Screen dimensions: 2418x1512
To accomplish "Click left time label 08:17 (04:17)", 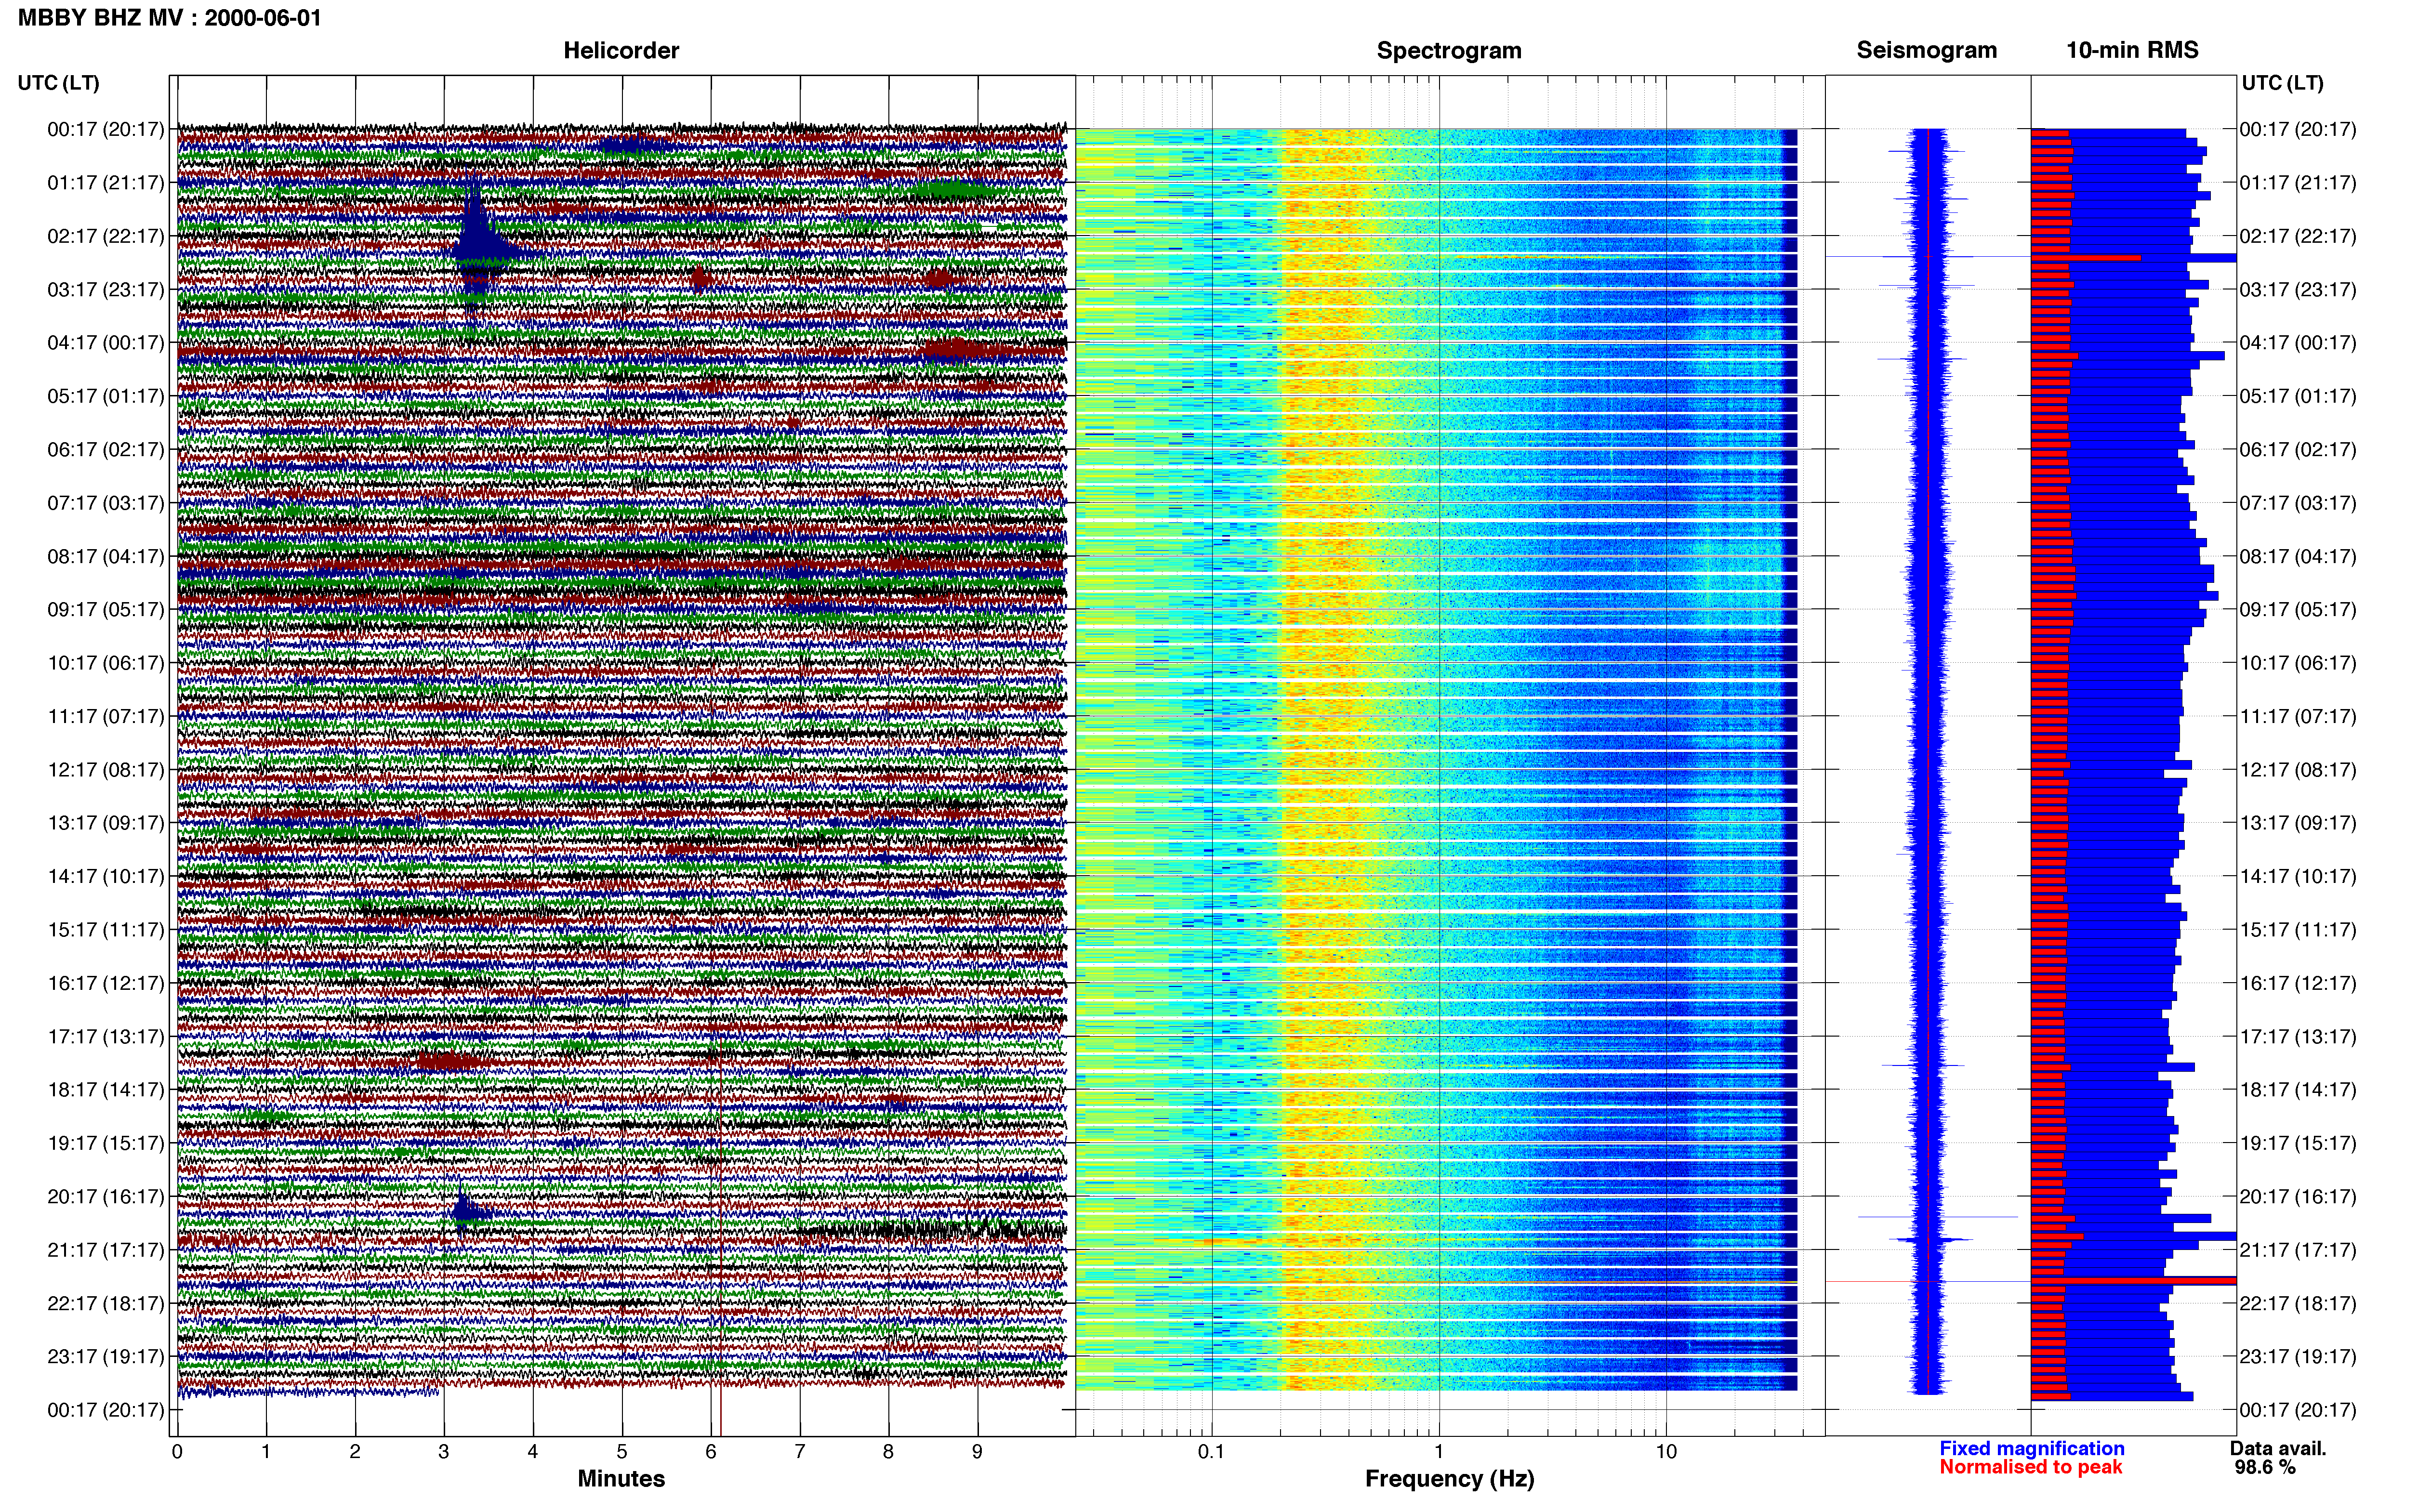I will point(106,556).
